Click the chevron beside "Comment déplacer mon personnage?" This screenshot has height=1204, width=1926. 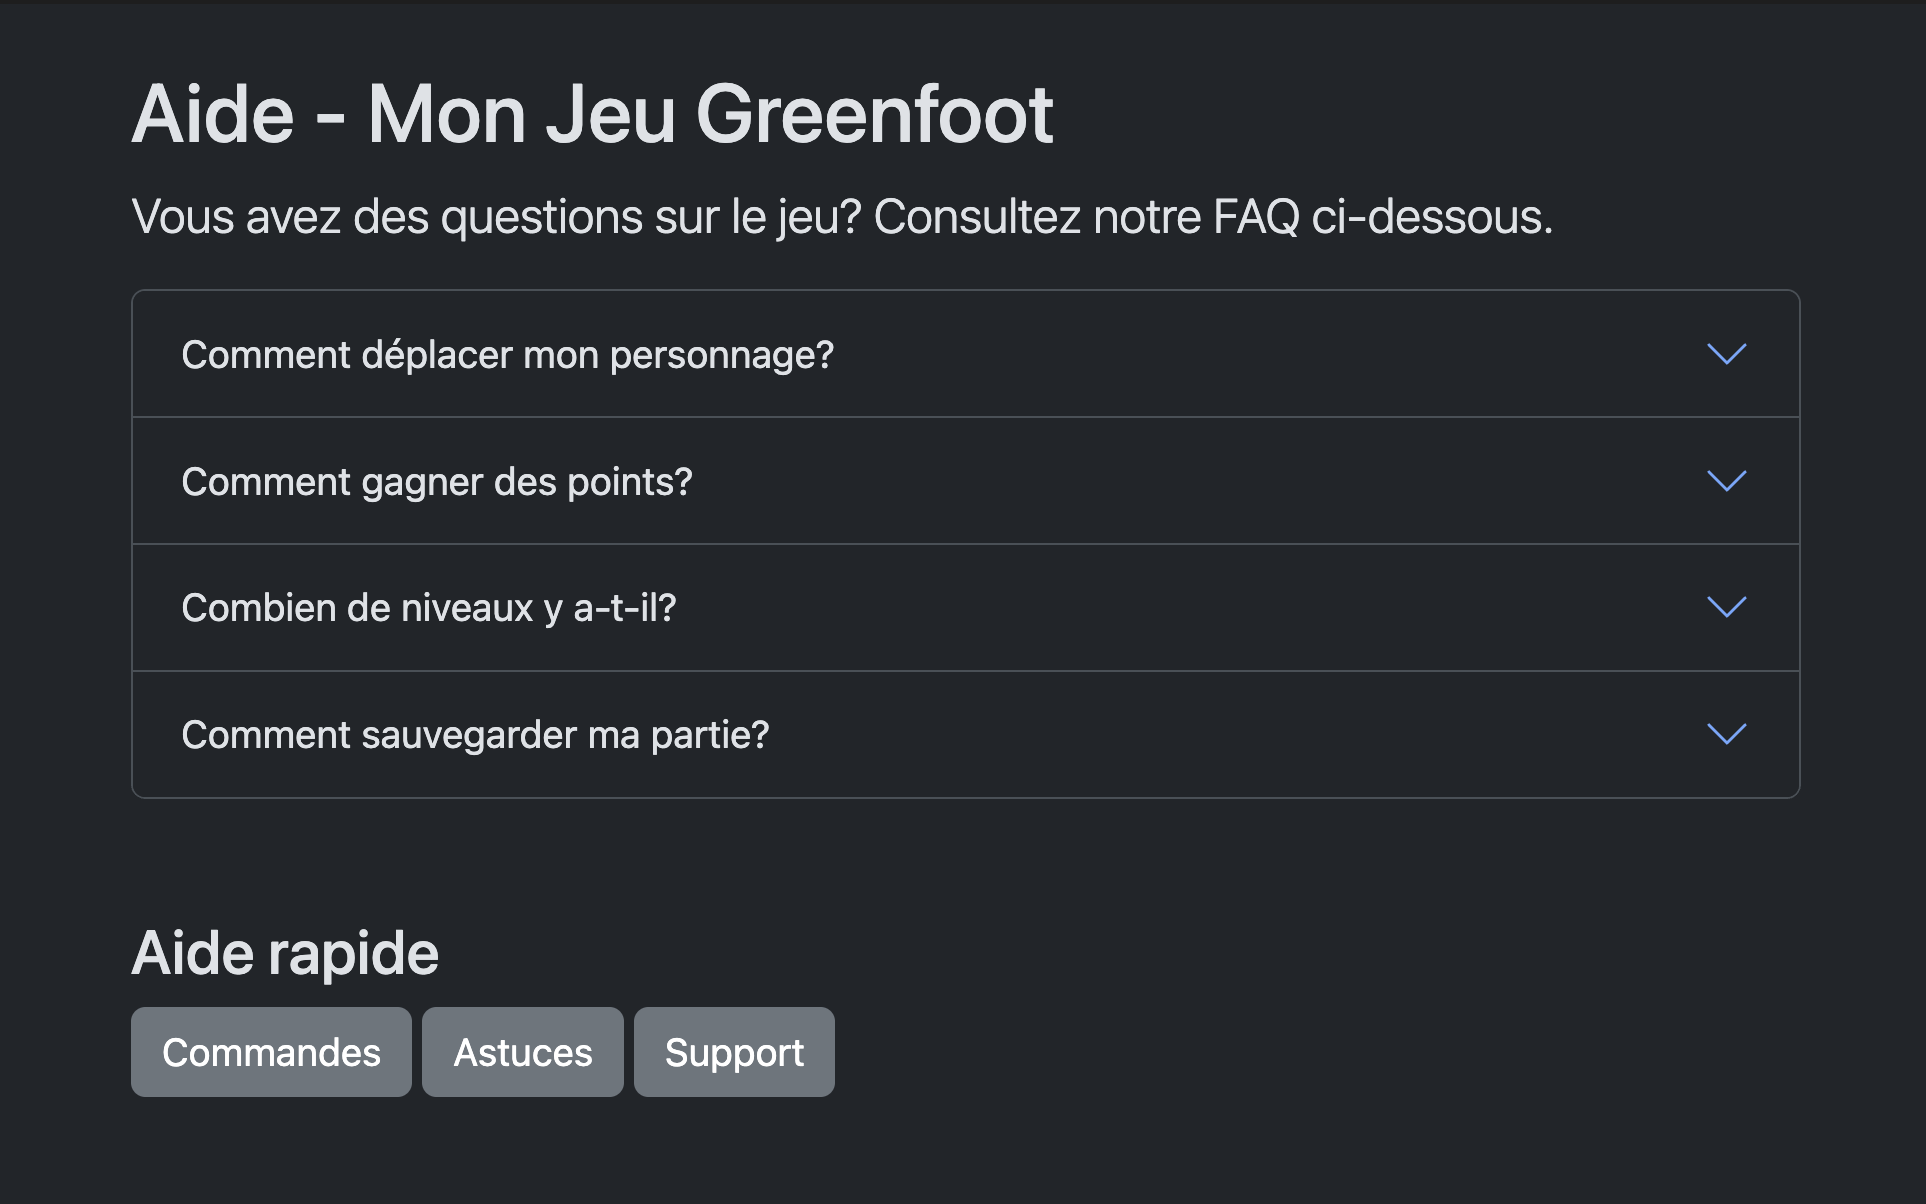coord(1726,354)
